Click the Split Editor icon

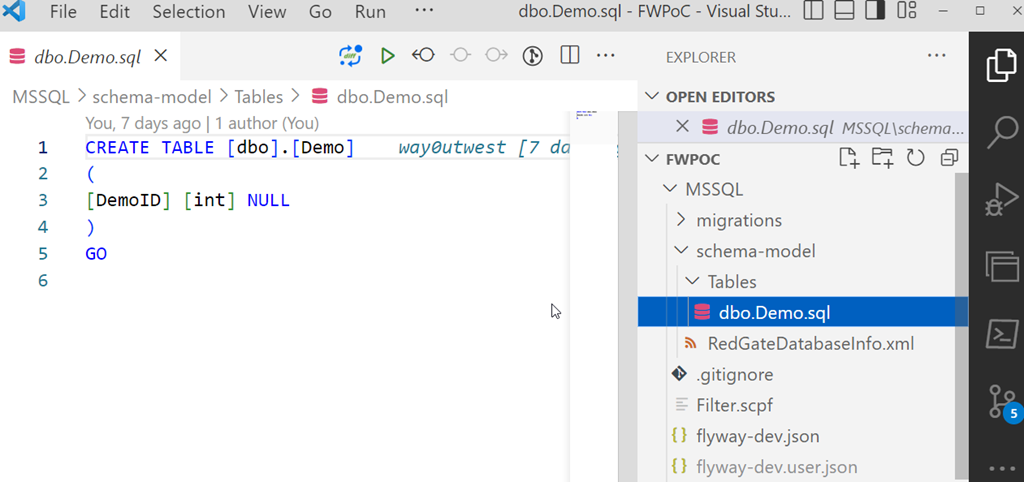pyautogui.click(x=569, y=56)
